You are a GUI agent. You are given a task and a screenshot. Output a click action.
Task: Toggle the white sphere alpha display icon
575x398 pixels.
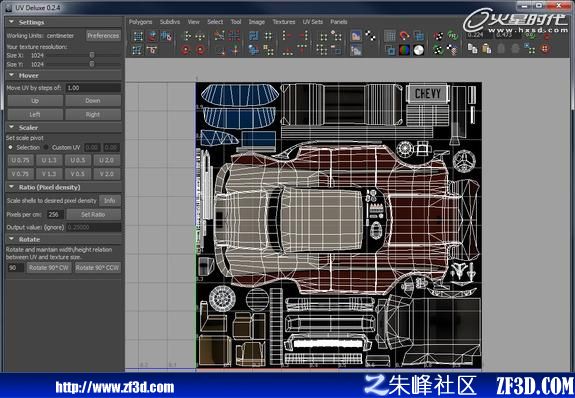pos(418,50)
